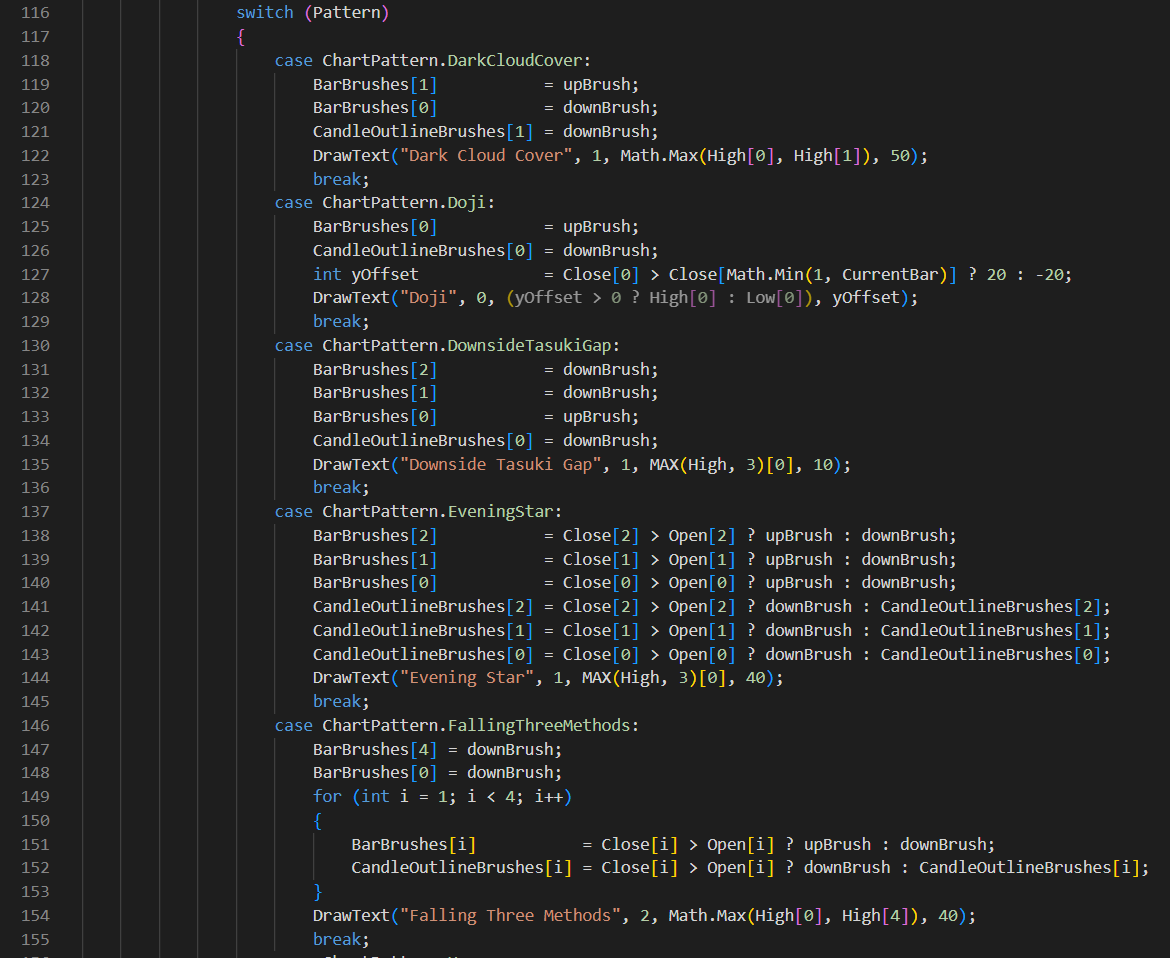Click the yOffset declaration after int
This screenshot has height=958, width=1170.
pos(384,274)
